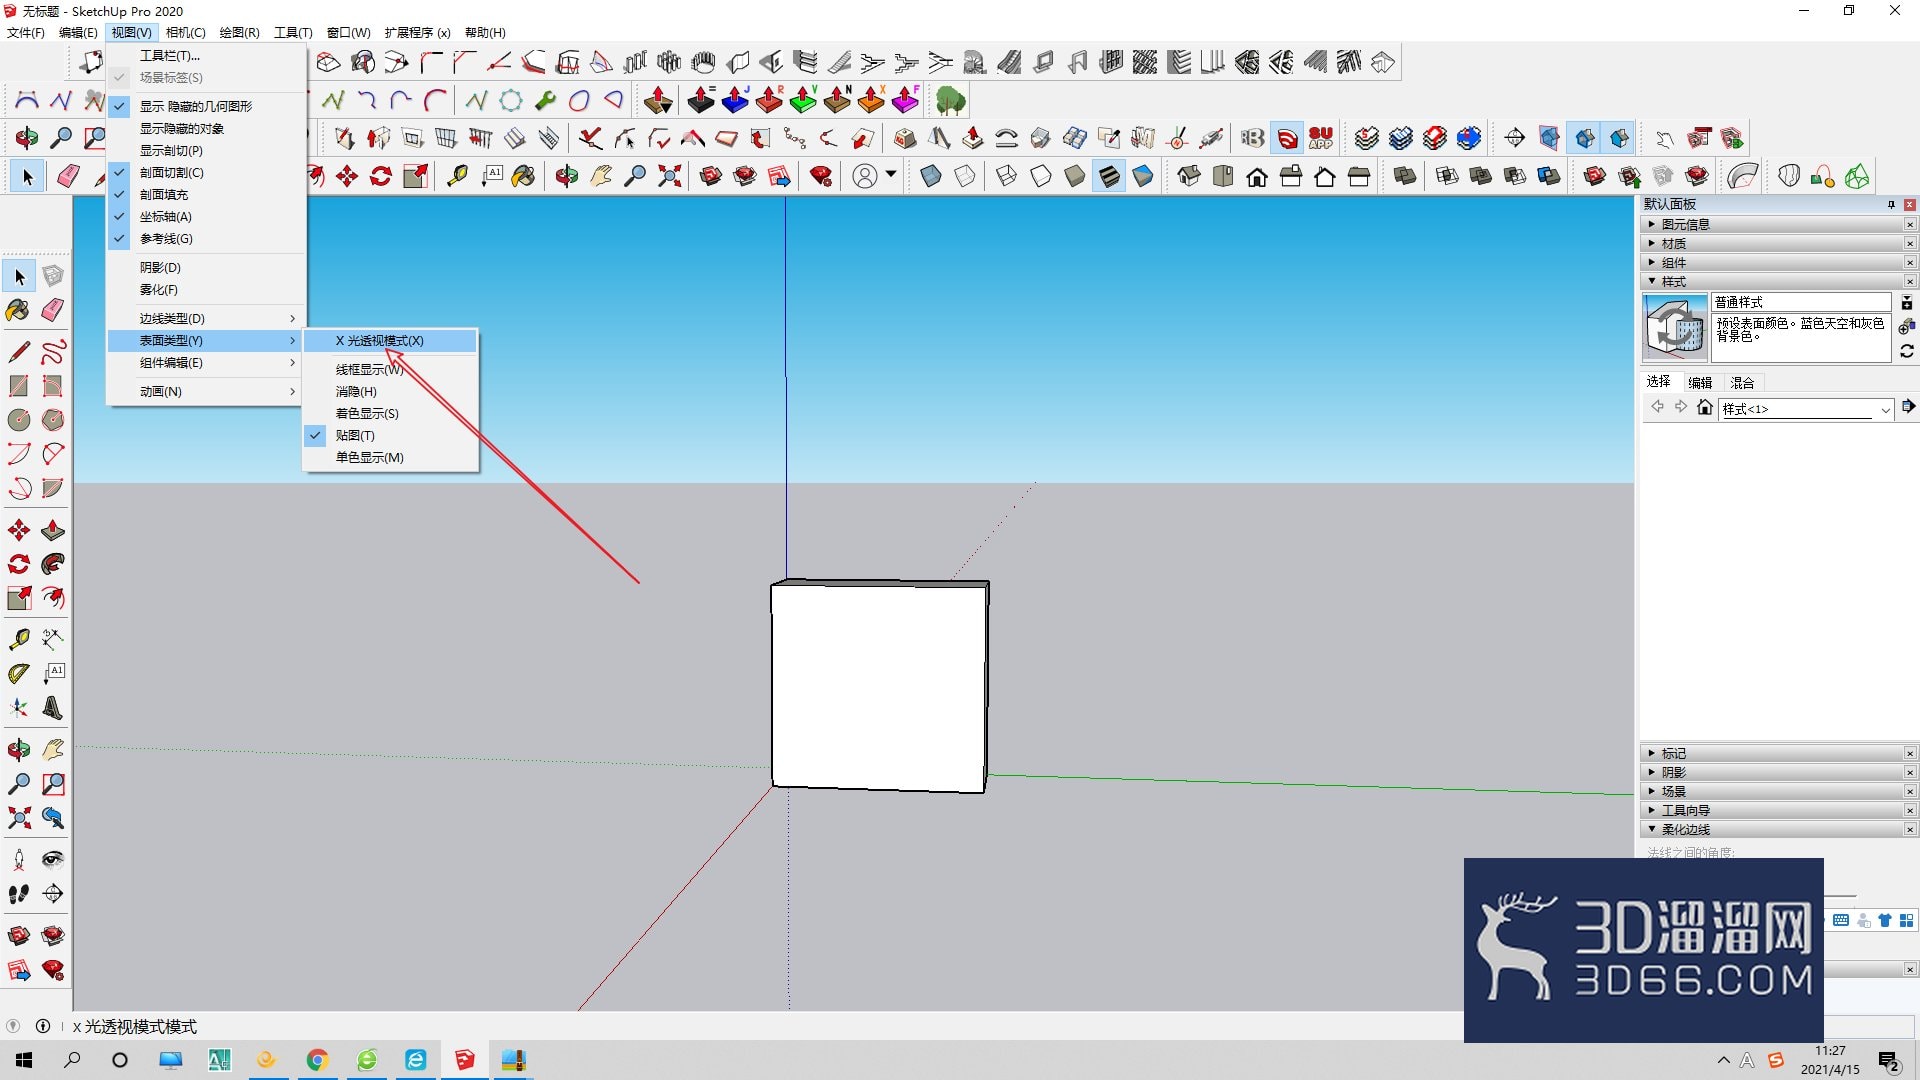Expand the 工具向导 panel
Screen dimensions: 1920x1080
coord(1772,811)
